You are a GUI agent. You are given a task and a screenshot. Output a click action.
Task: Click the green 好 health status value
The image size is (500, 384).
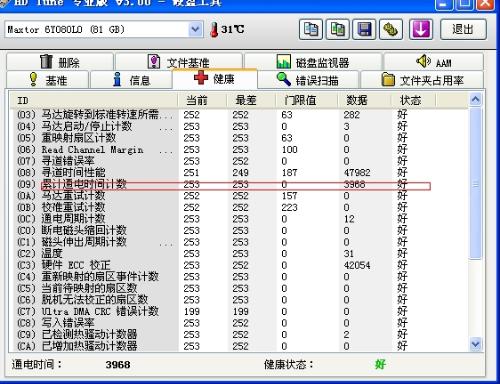click(x=380, y=364)
